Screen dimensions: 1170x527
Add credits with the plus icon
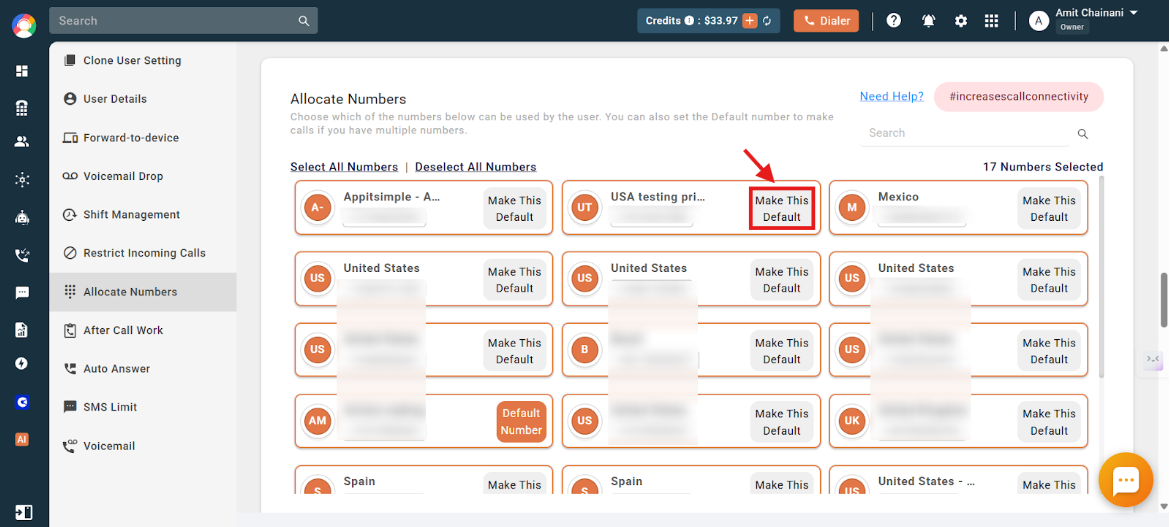(751, 21)
